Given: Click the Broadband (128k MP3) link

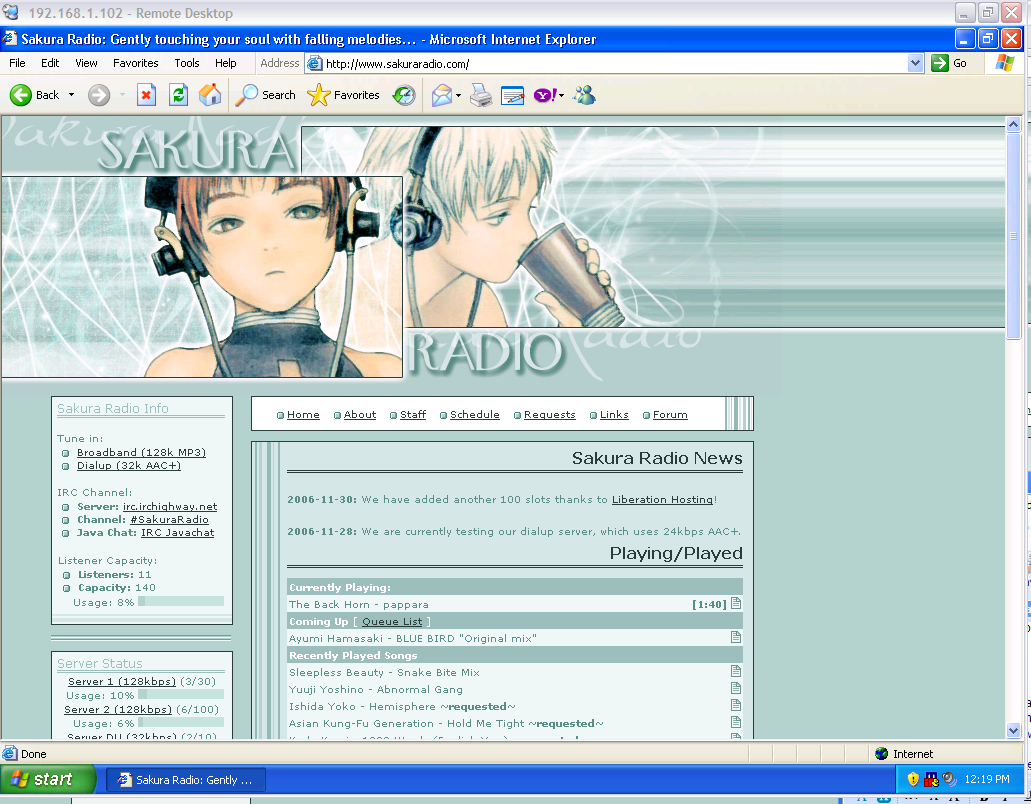Looking at the screenshot, I should tap(141, 453).
